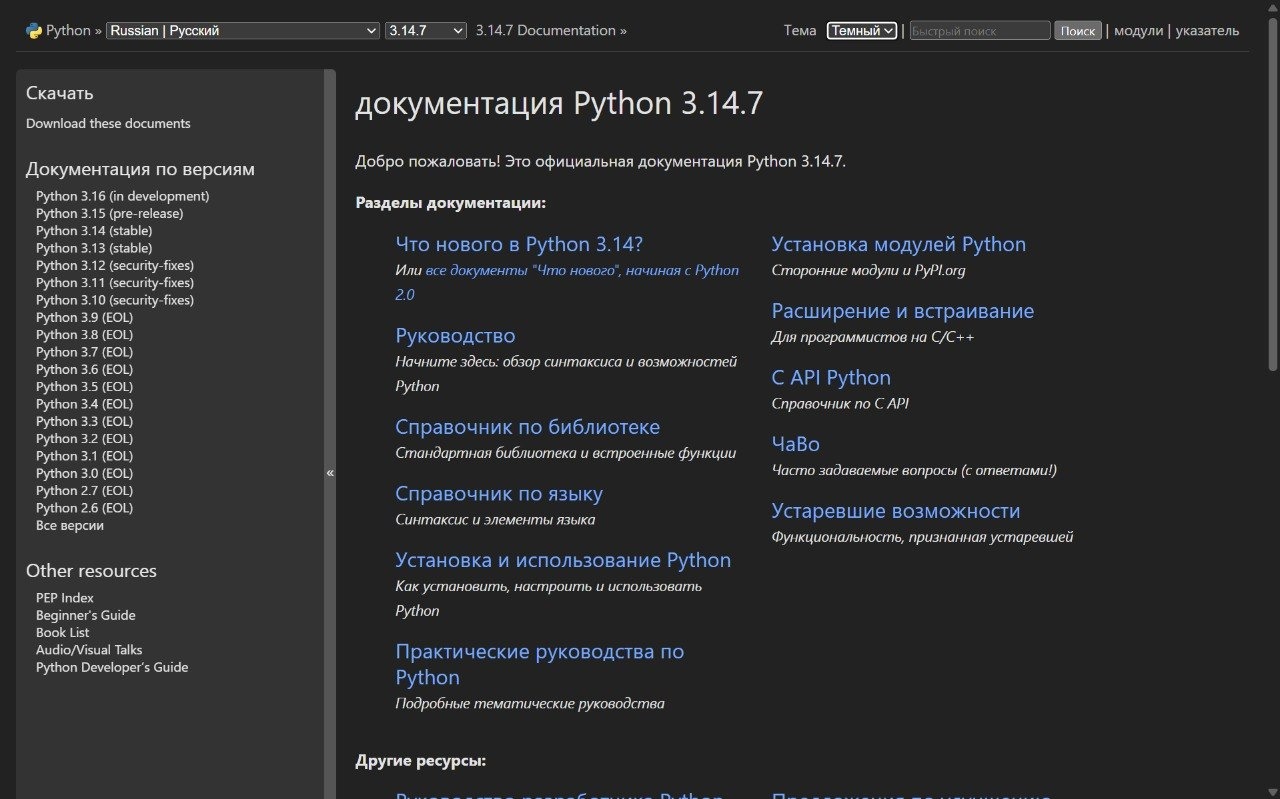Open Python 3.7 (EOL) docs
Viewport: 1280px width, 799px height.
click(84, 352)
